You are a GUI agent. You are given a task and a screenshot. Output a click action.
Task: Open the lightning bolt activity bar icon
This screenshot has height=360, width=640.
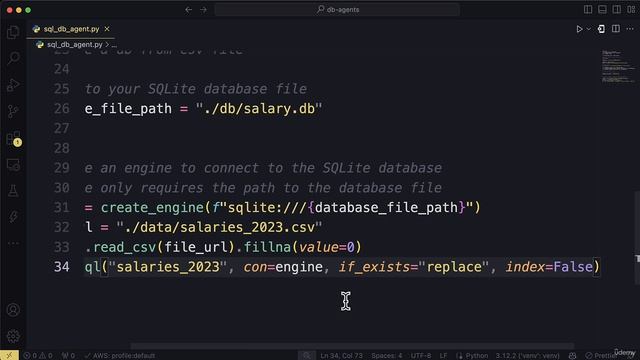(x=13, y=217)
